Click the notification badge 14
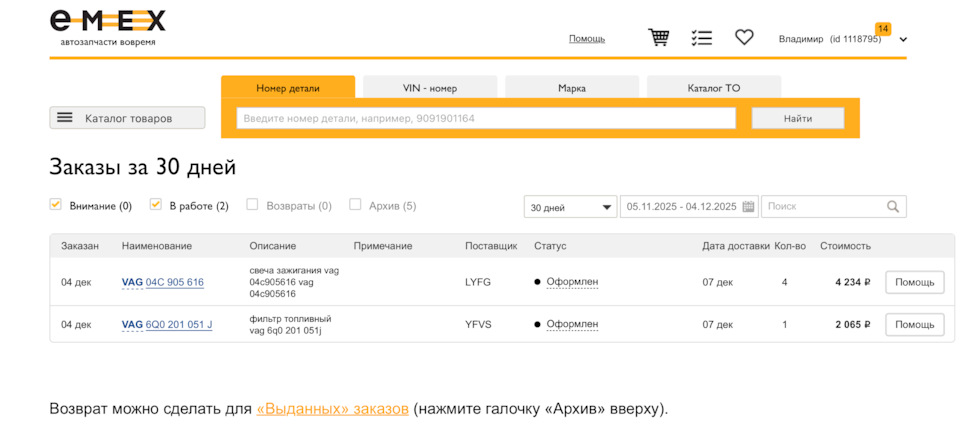The width and height of the screenshot is (960, 443). point(883,29)
